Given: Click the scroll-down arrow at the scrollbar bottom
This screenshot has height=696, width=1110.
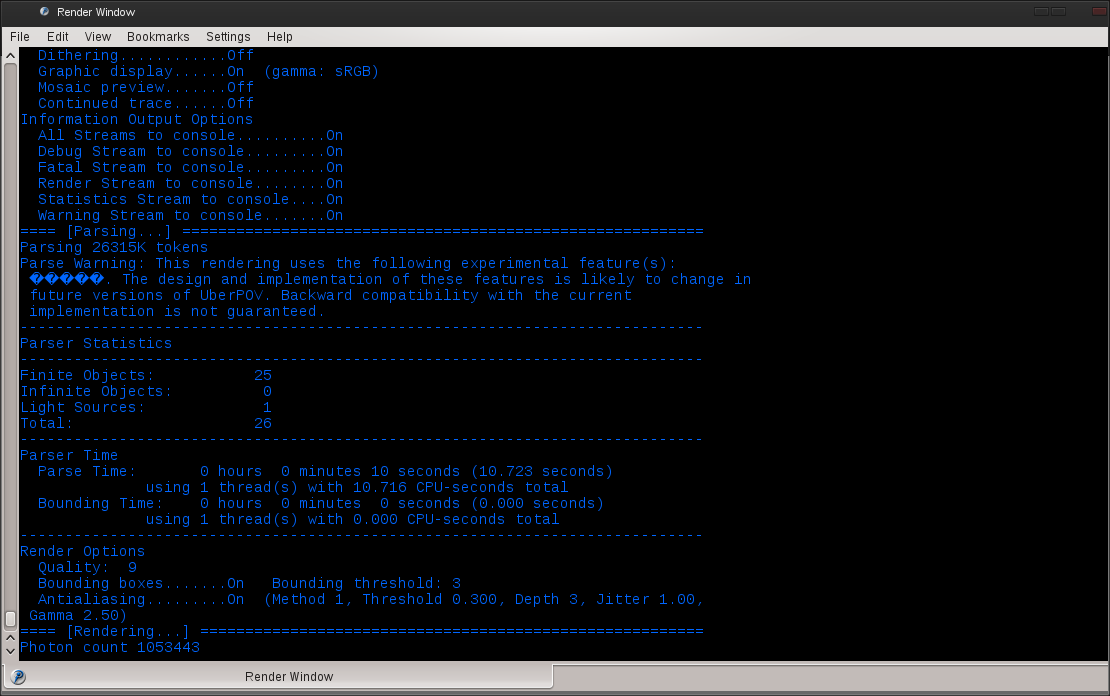Looking at the screenshot, I should [10, 651].
